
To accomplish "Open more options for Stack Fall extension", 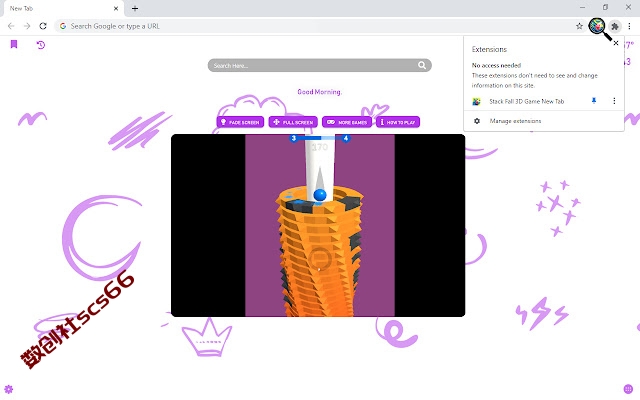I will pos(614,101).
